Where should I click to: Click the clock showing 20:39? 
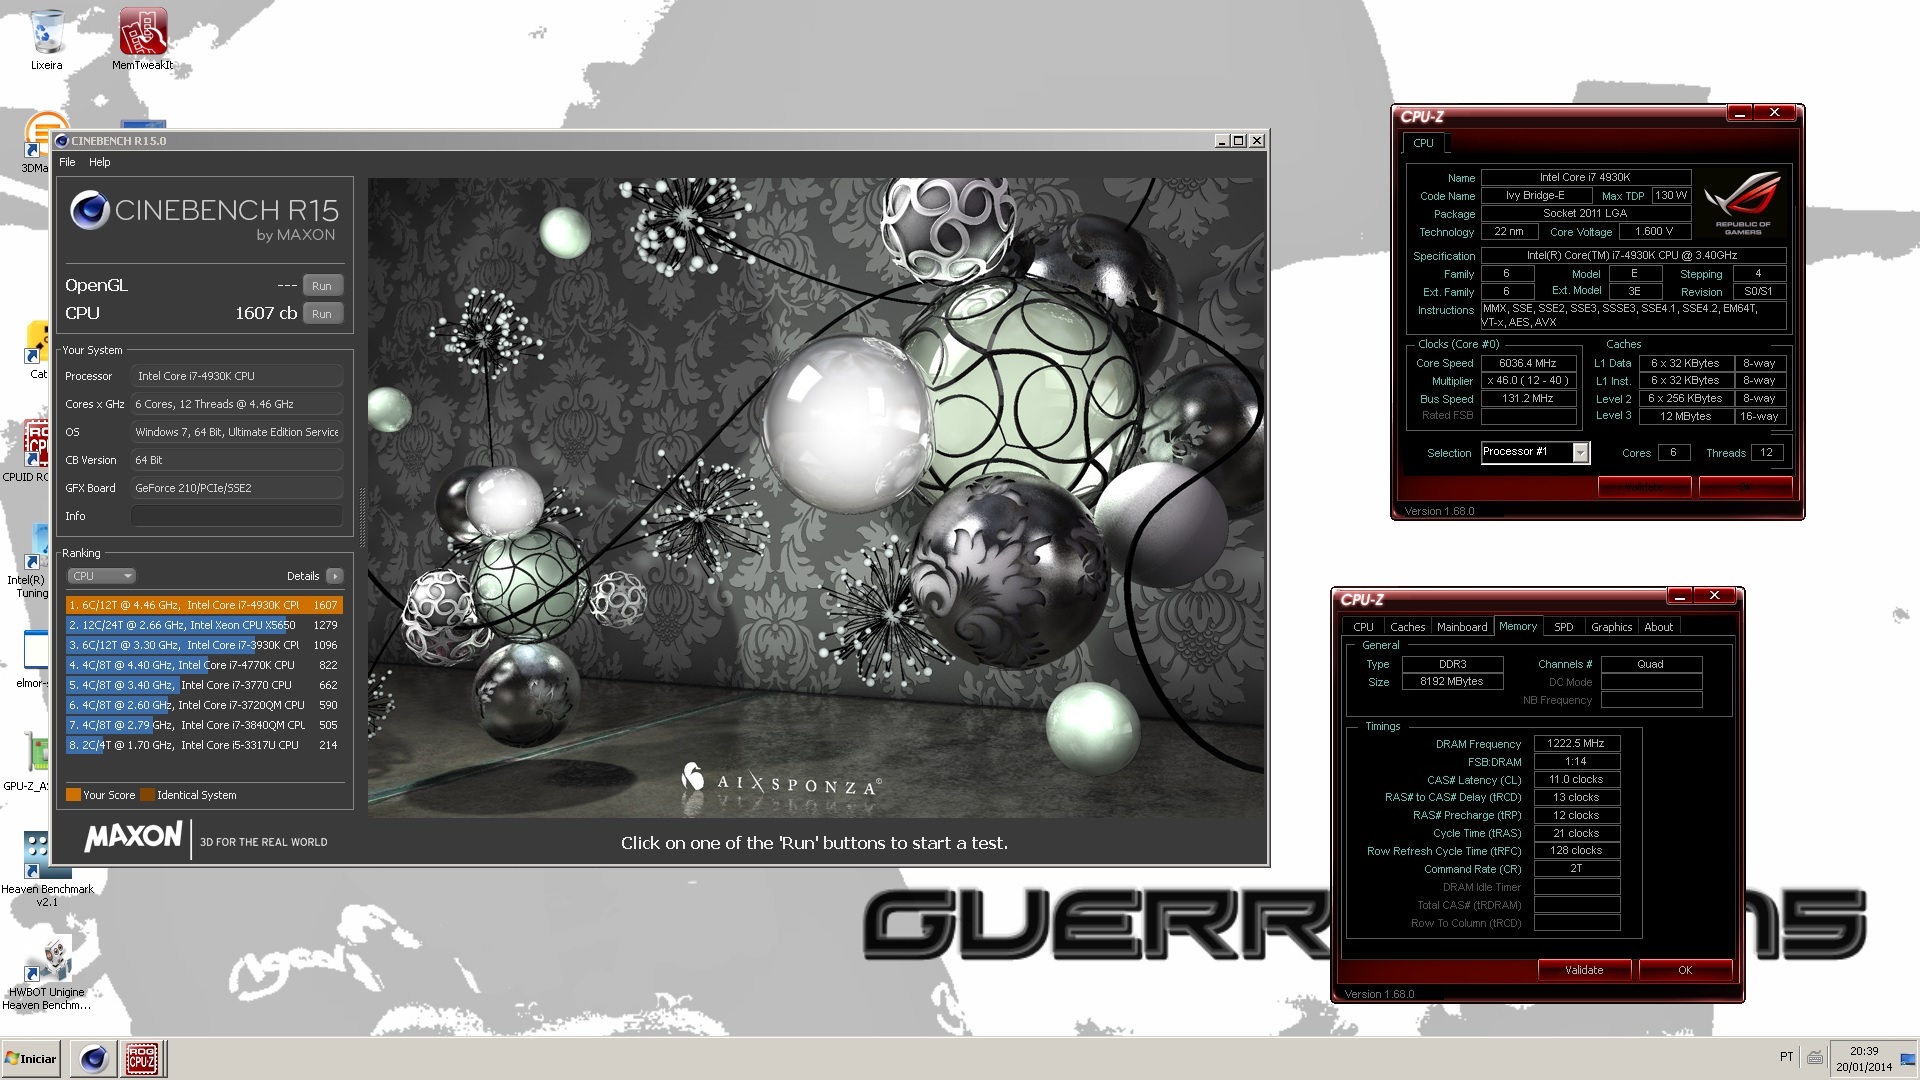[1864, 1051]
